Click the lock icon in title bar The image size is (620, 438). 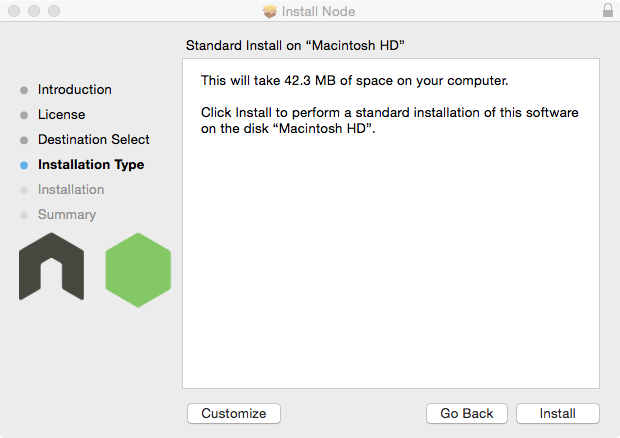pyautogui.click(x=608, y=11)
